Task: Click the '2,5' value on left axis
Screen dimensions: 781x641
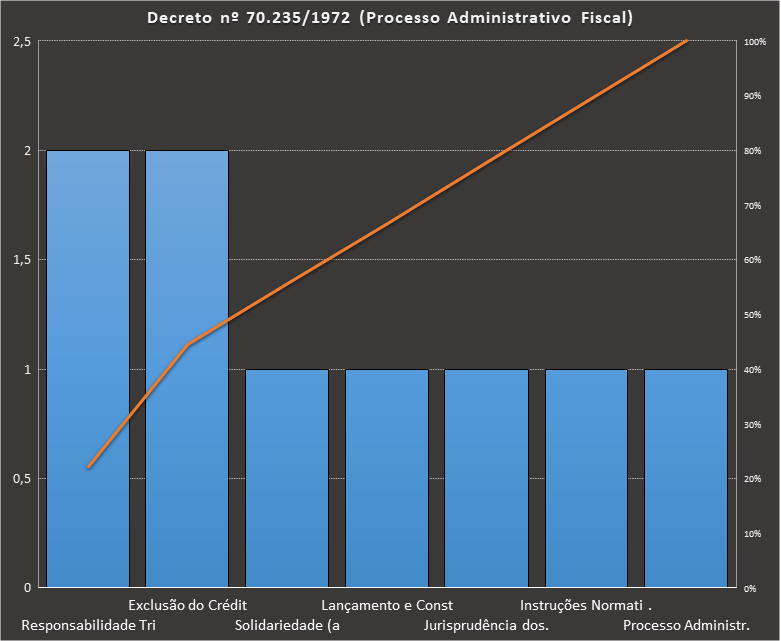Action: pos(21,41)
